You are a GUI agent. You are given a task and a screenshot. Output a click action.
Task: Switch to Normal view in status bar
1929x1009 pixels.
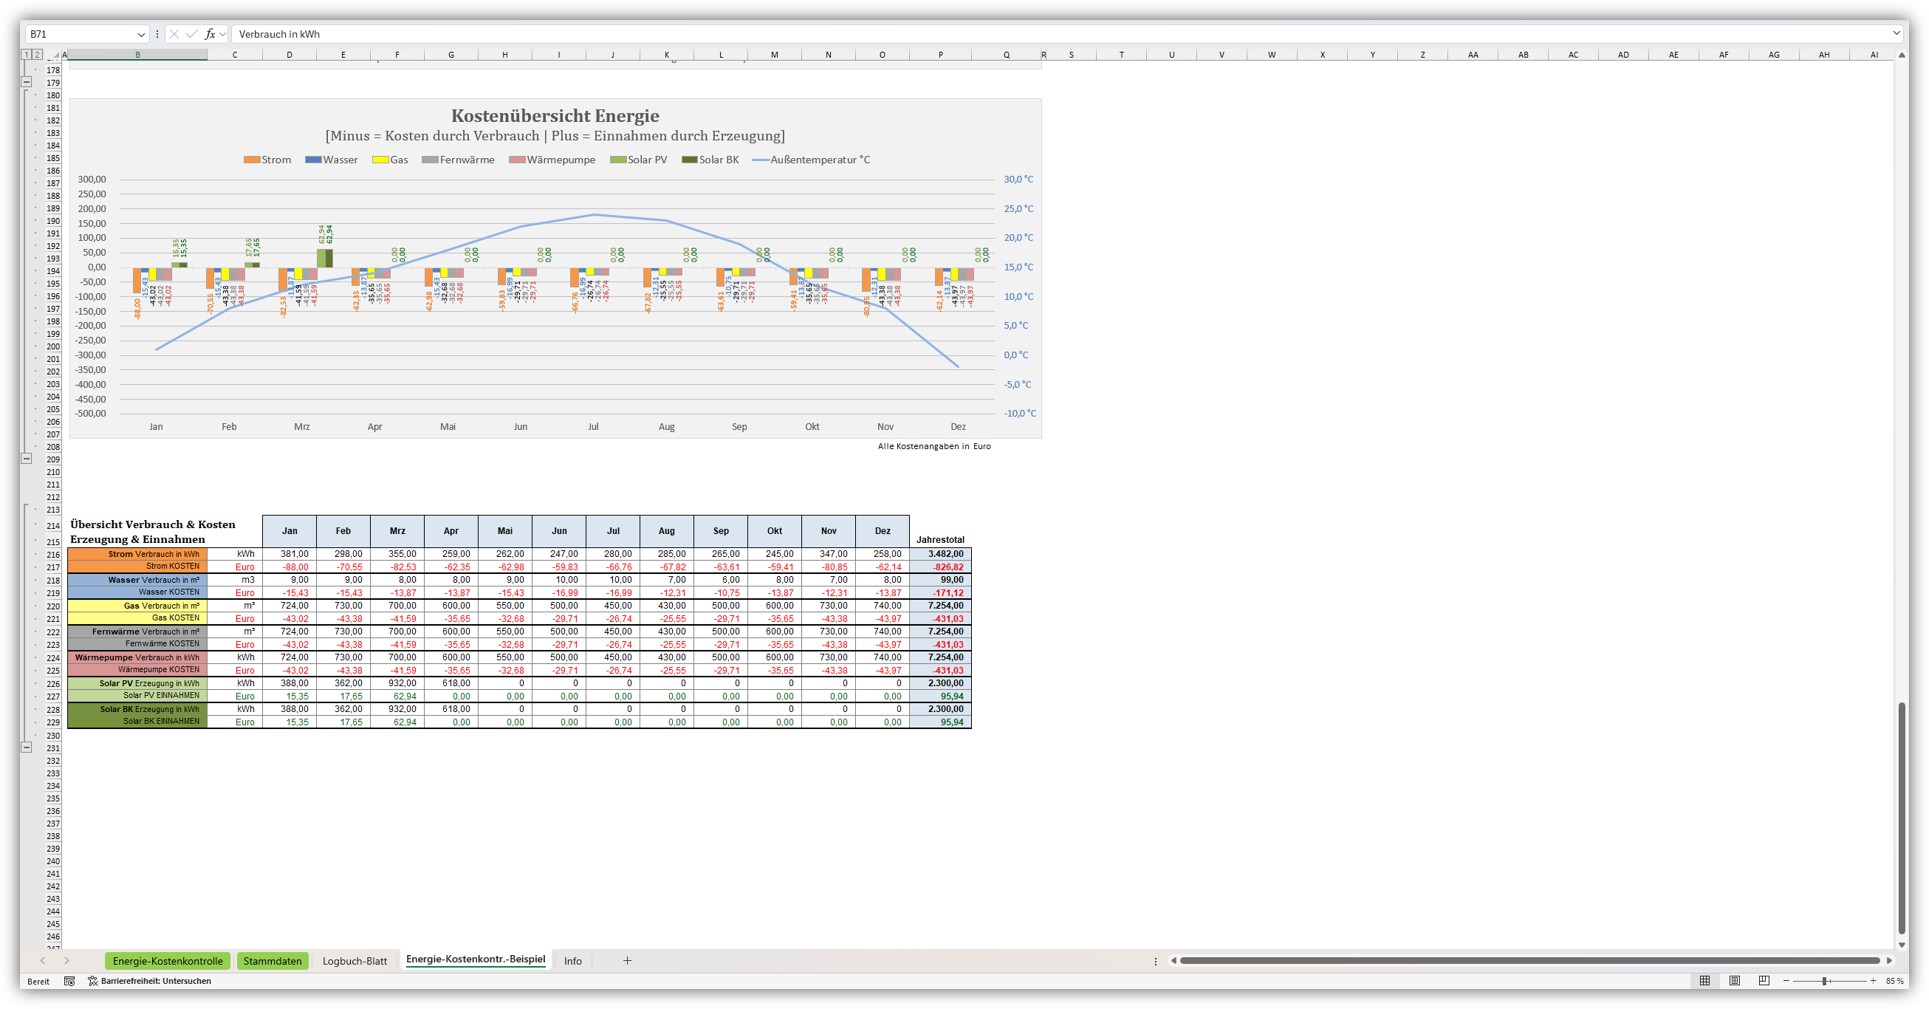pyautogui.click(x=1705, y=981)
